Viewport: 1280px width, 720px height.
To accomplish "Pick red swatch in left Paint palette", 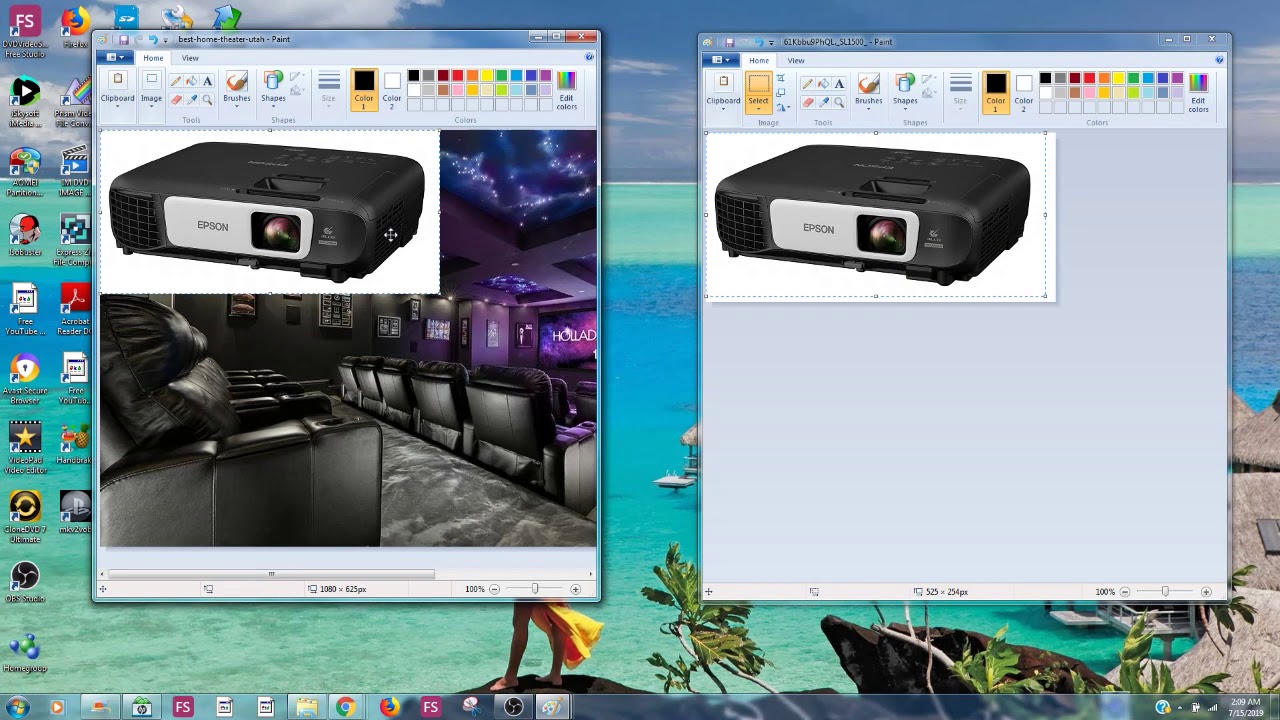I will [458, 76].
